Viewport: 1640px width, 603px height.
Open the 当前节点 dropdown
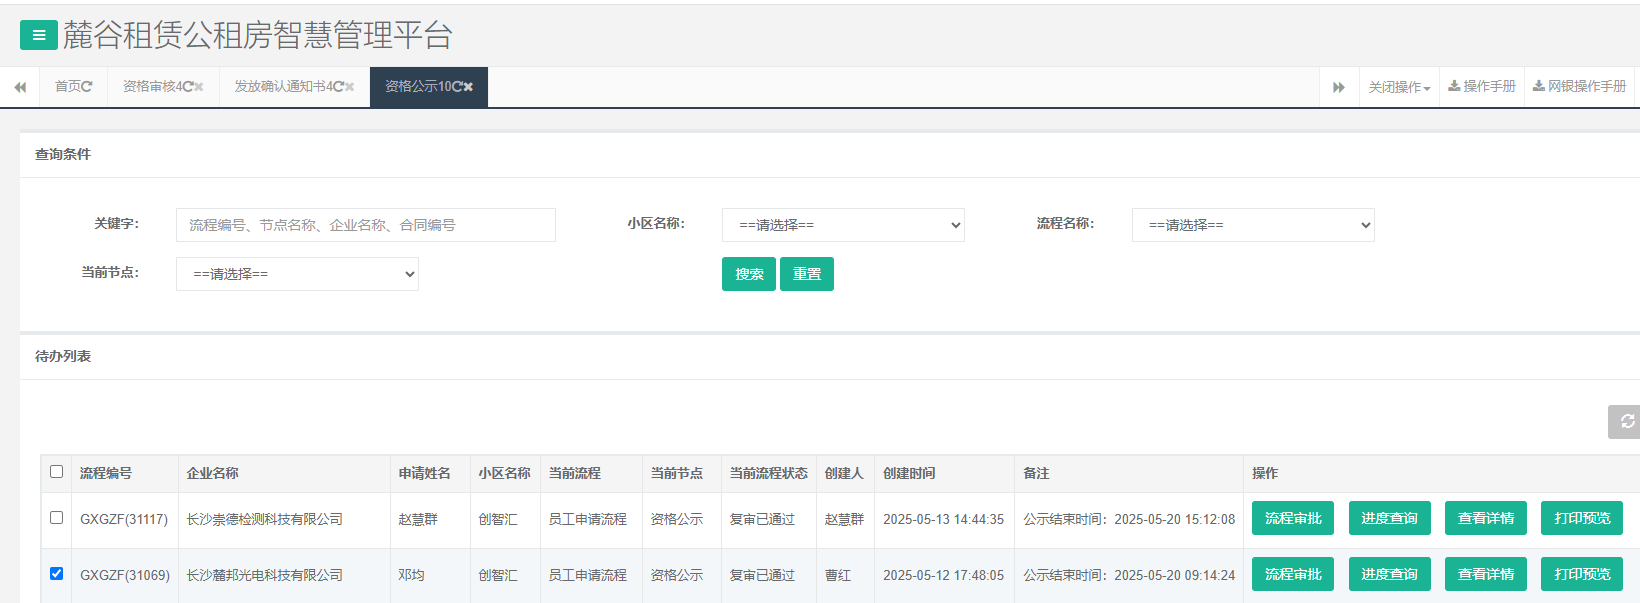click(x=297, y=274)
